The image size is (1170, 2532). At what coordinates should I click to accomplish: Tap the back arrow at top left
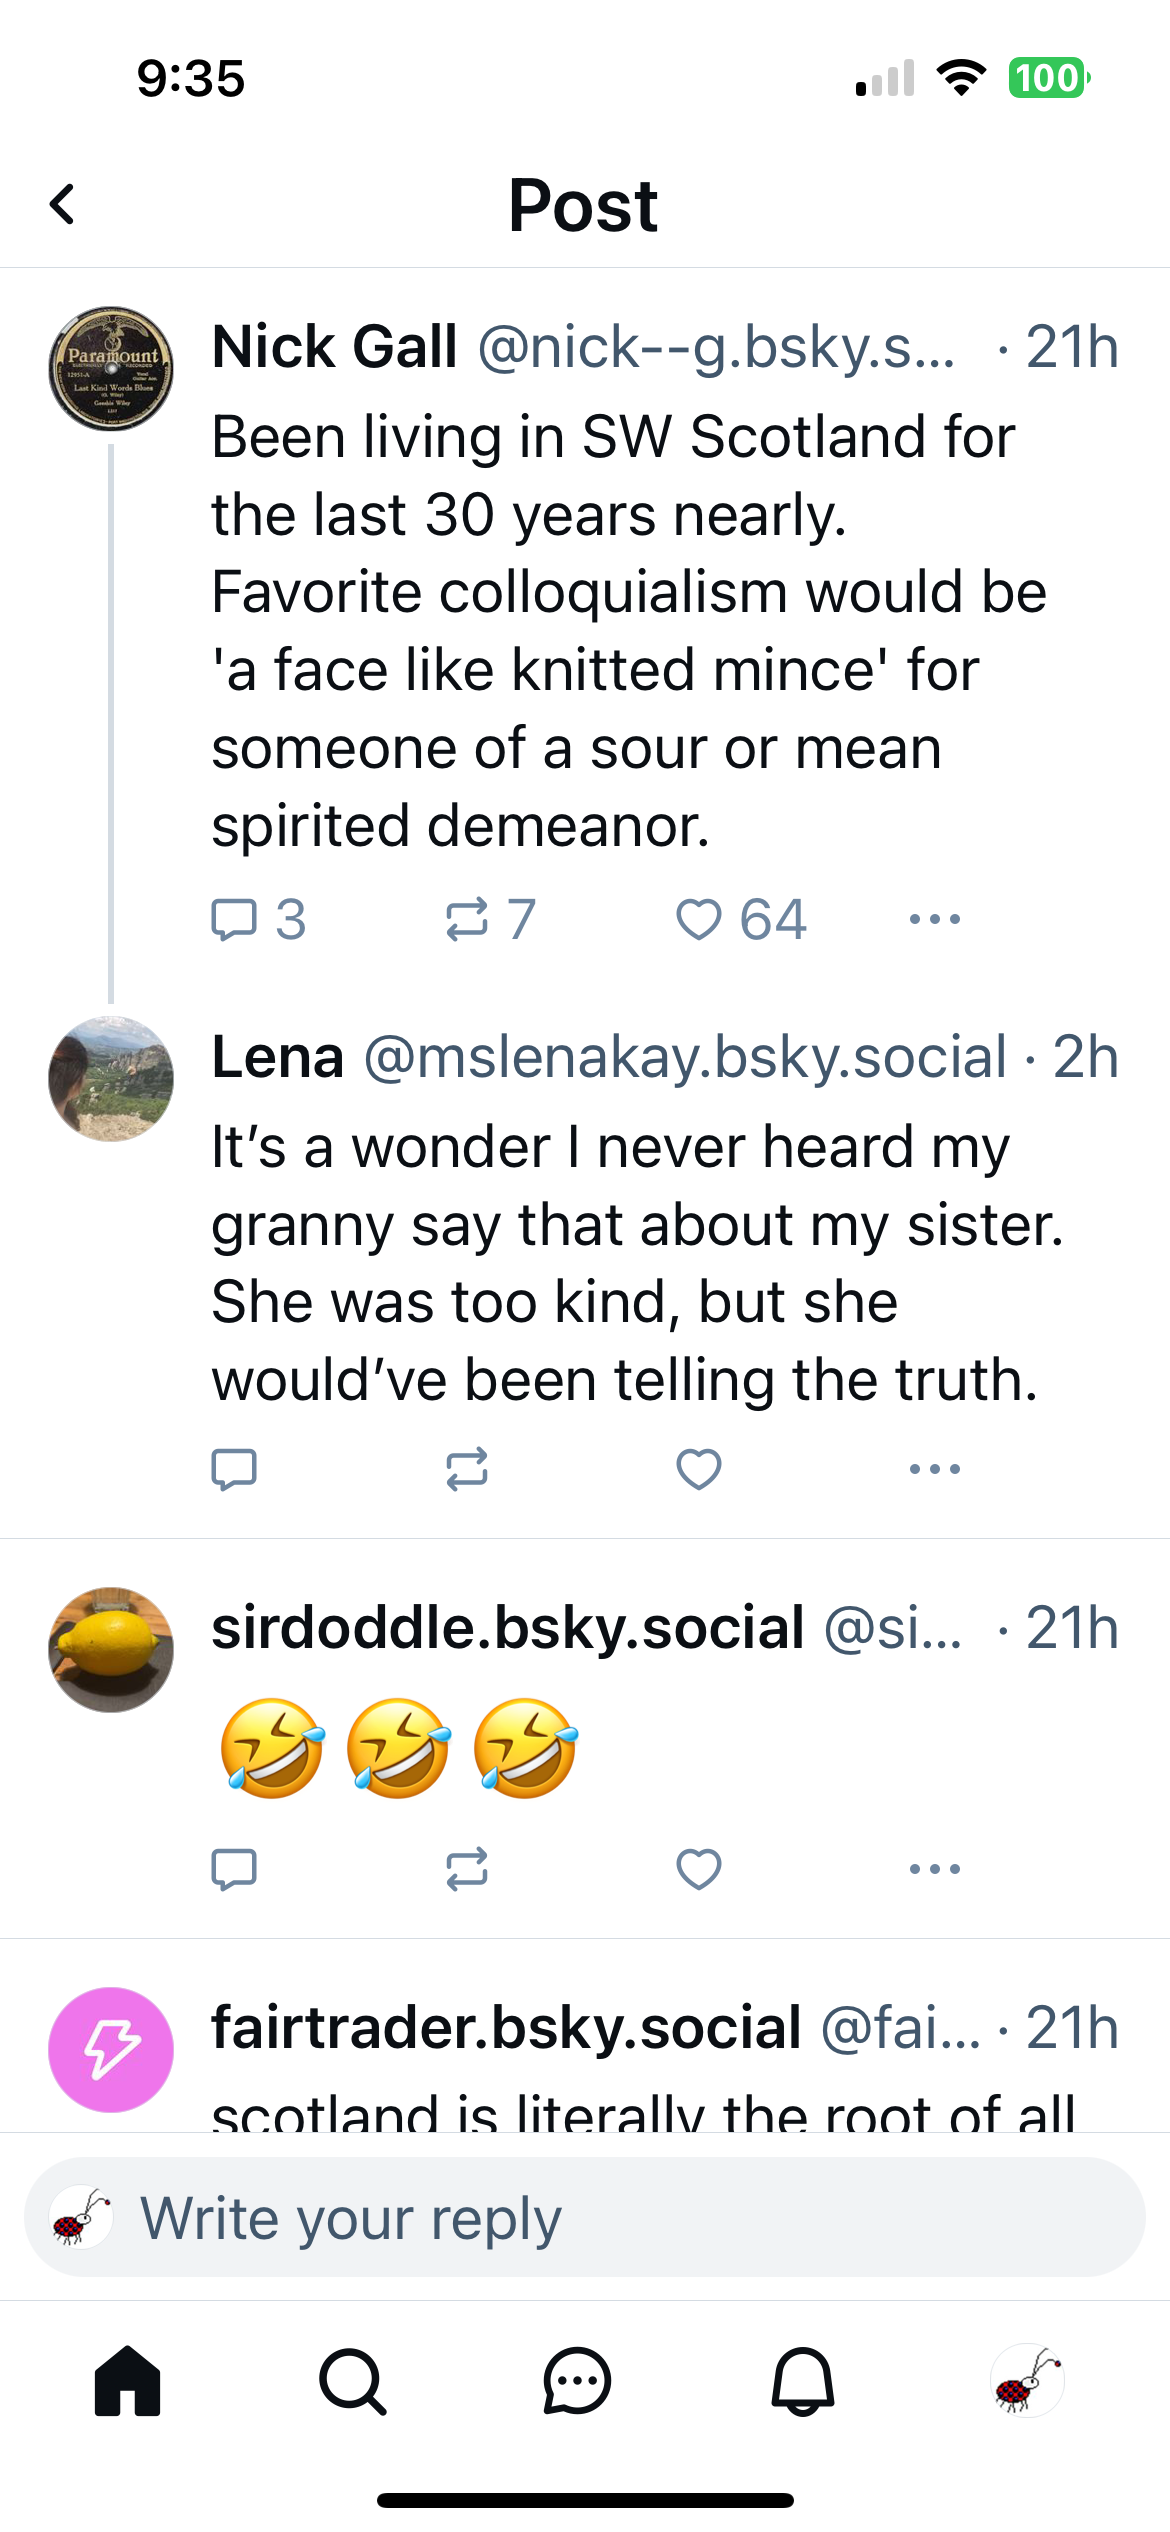[x=62, y=205]
